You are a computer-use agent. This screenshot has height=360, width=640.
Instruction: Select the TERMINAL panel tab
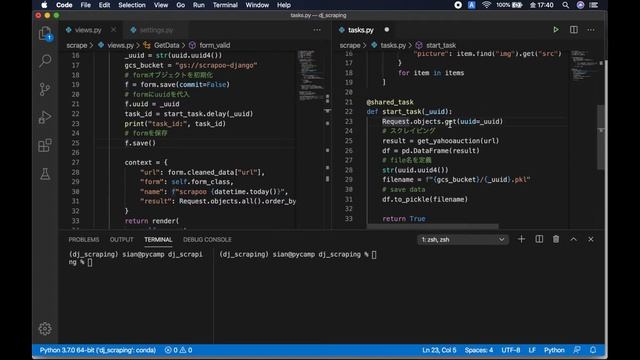point(158,240)
